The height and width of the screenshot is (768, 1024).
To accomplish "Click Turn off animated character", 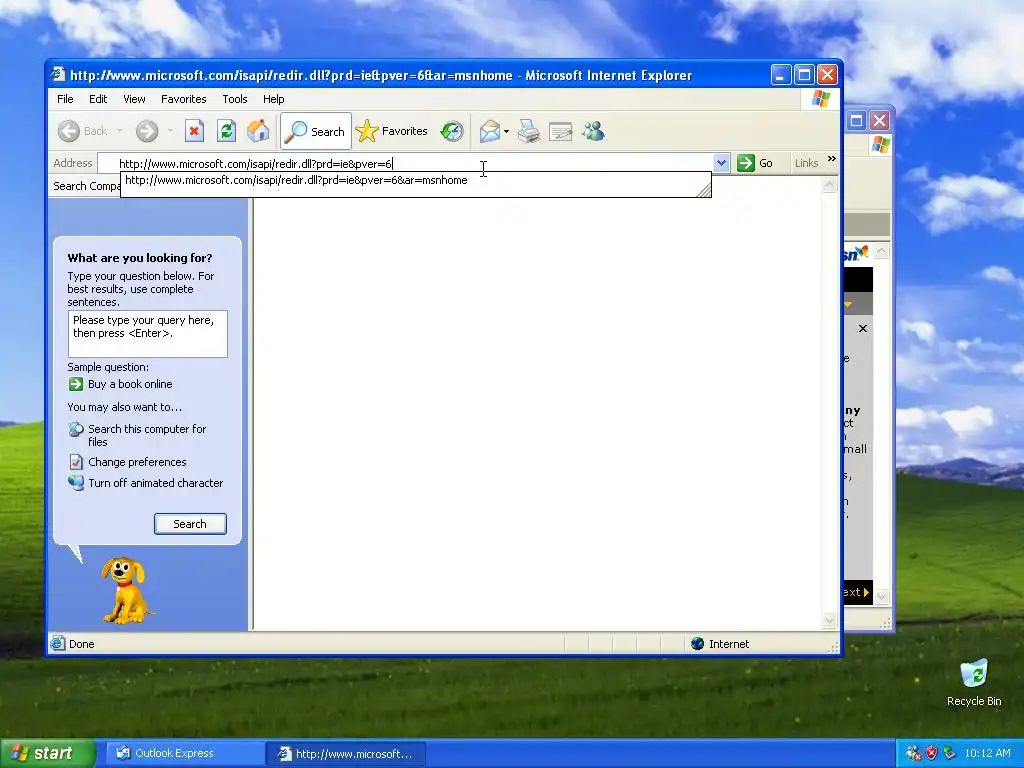I will (155, 483).
